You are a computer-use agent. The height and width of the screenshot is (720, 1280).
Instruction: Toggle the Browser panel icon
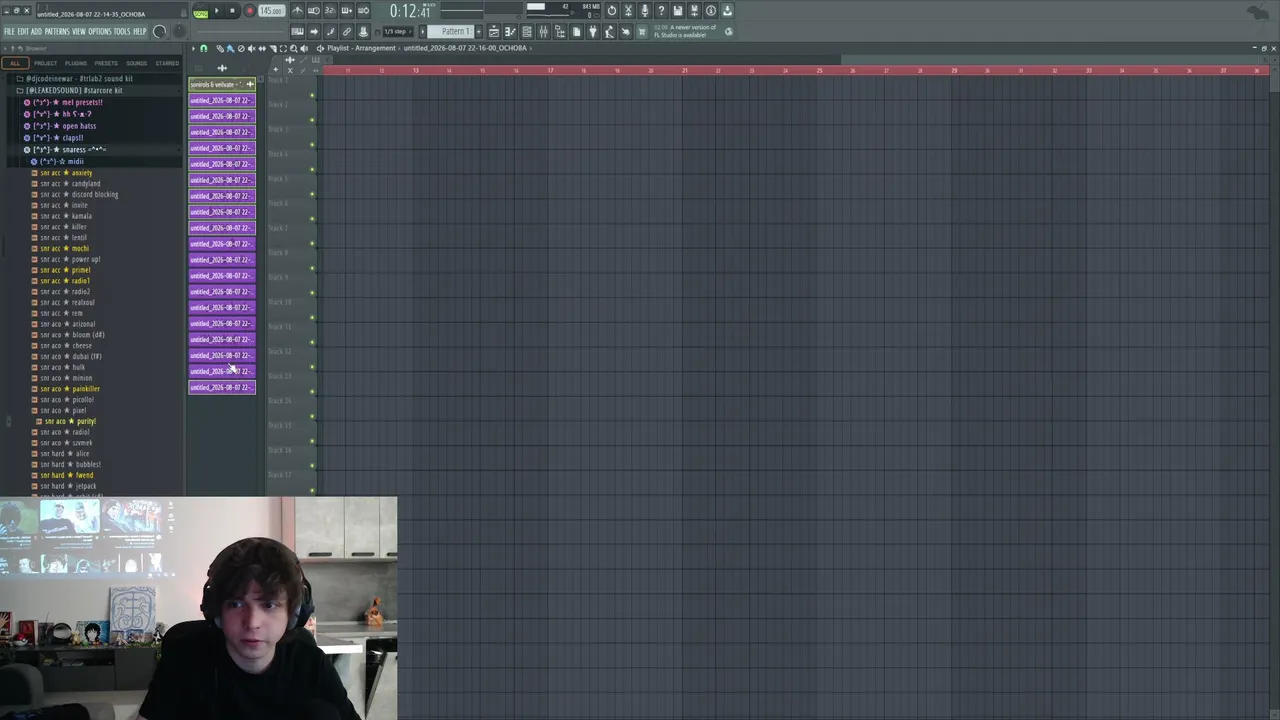[560, 32]
